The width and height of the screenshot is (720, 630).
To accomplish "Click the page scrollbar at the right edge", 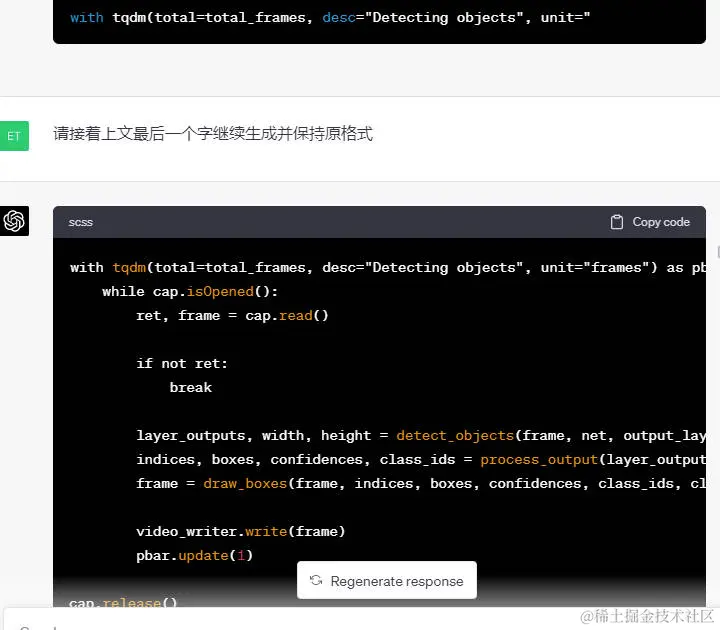I will 718,252.
